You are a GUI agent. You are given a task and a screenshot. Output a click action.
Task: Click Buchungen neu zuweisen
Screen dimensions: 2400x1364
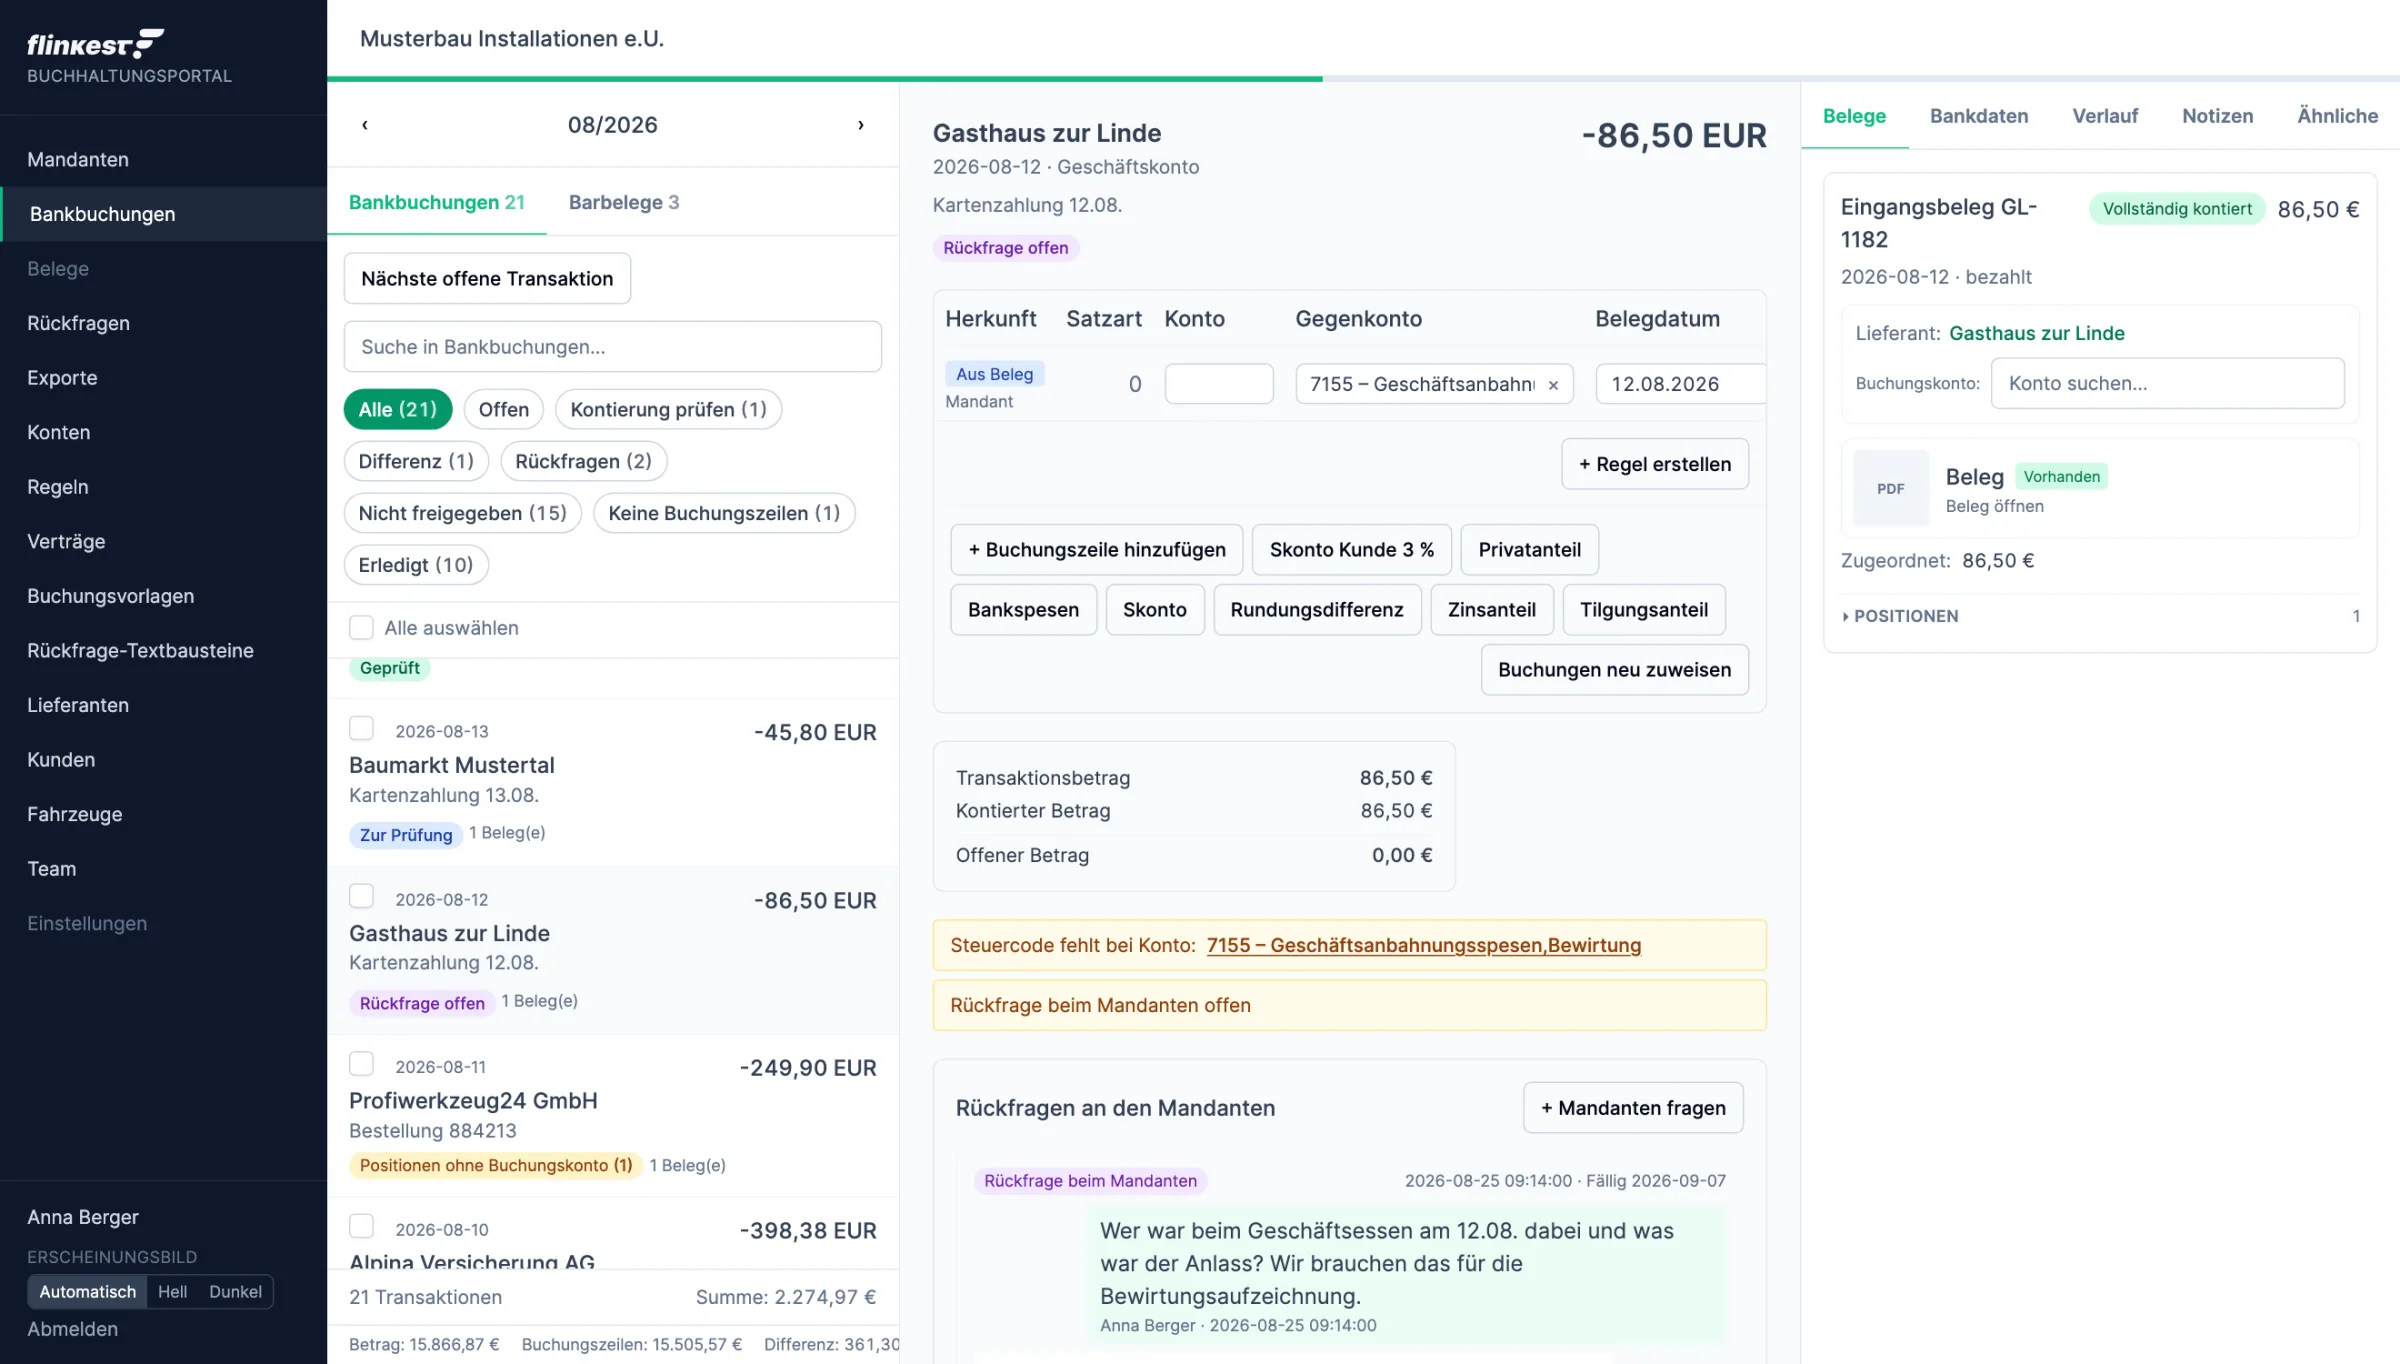pyautogui.click(x=1614, y=670)
